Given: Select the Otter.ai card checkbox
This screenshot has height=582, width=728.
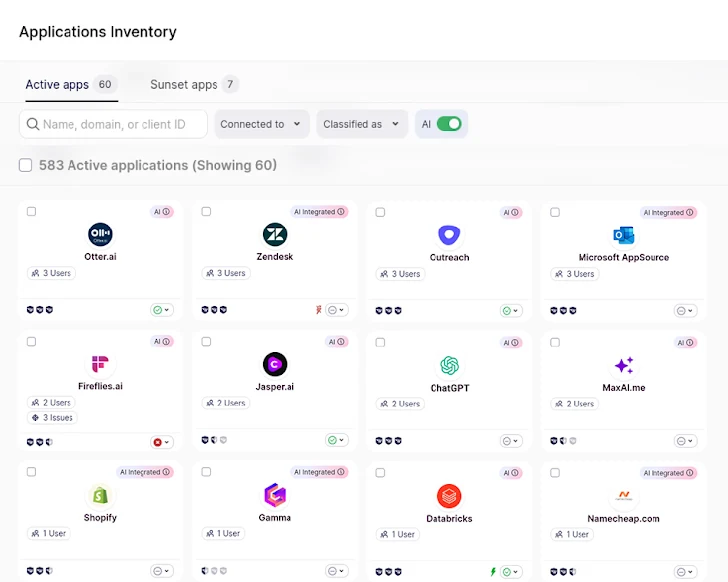Looking at the screenshot, I should [x=31, y=212].
